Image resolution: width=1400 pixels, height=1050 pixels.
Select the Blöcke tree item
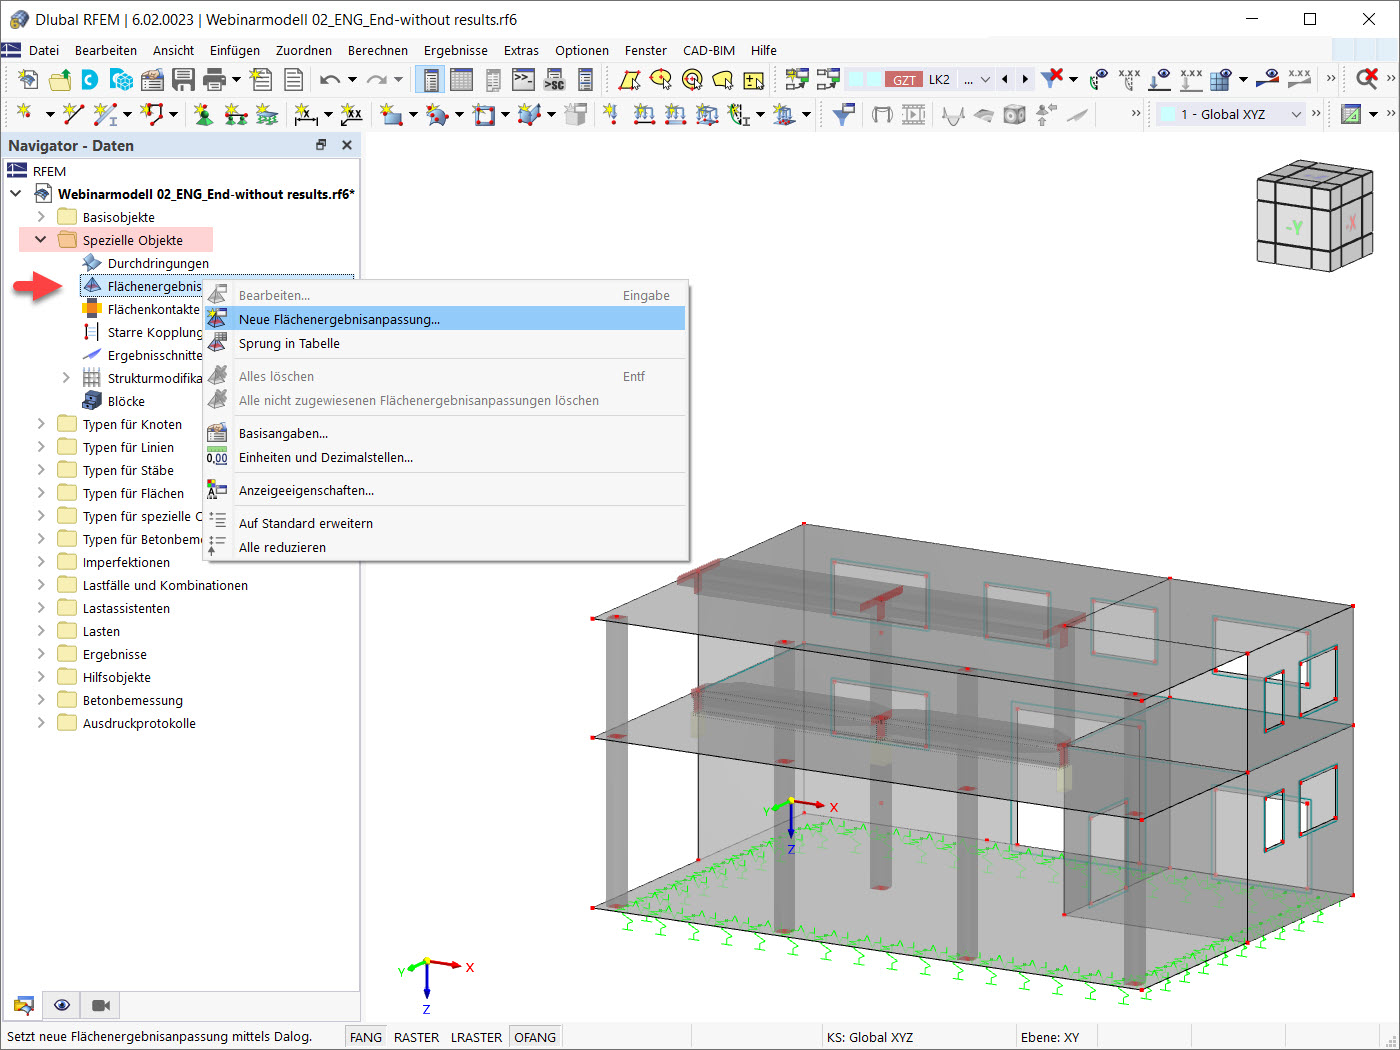click(x=126, y=401)
